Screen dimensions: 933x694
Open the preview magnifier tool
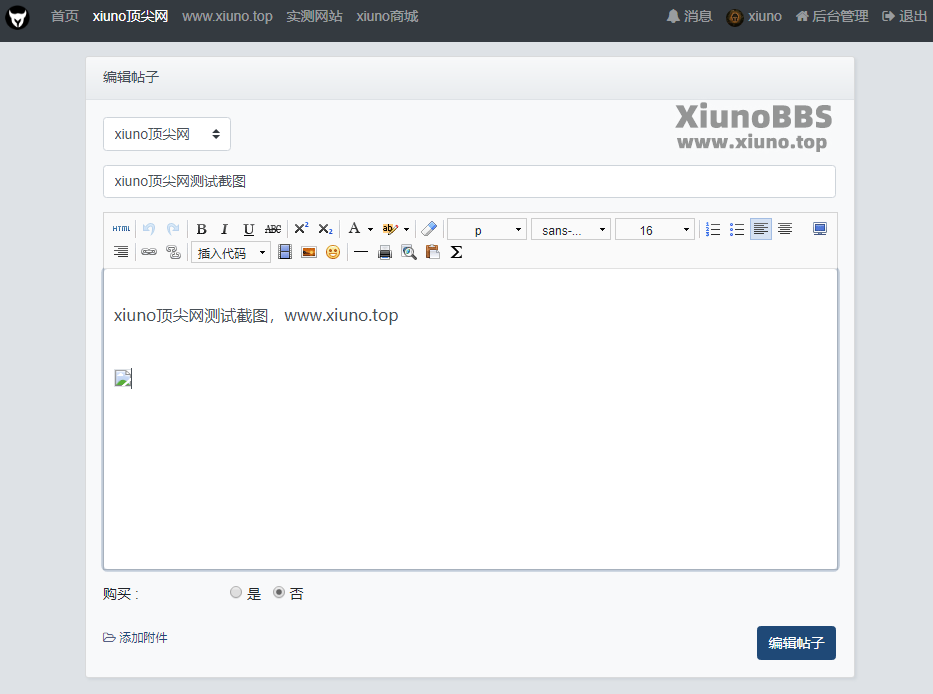click(x=409, y=252)
